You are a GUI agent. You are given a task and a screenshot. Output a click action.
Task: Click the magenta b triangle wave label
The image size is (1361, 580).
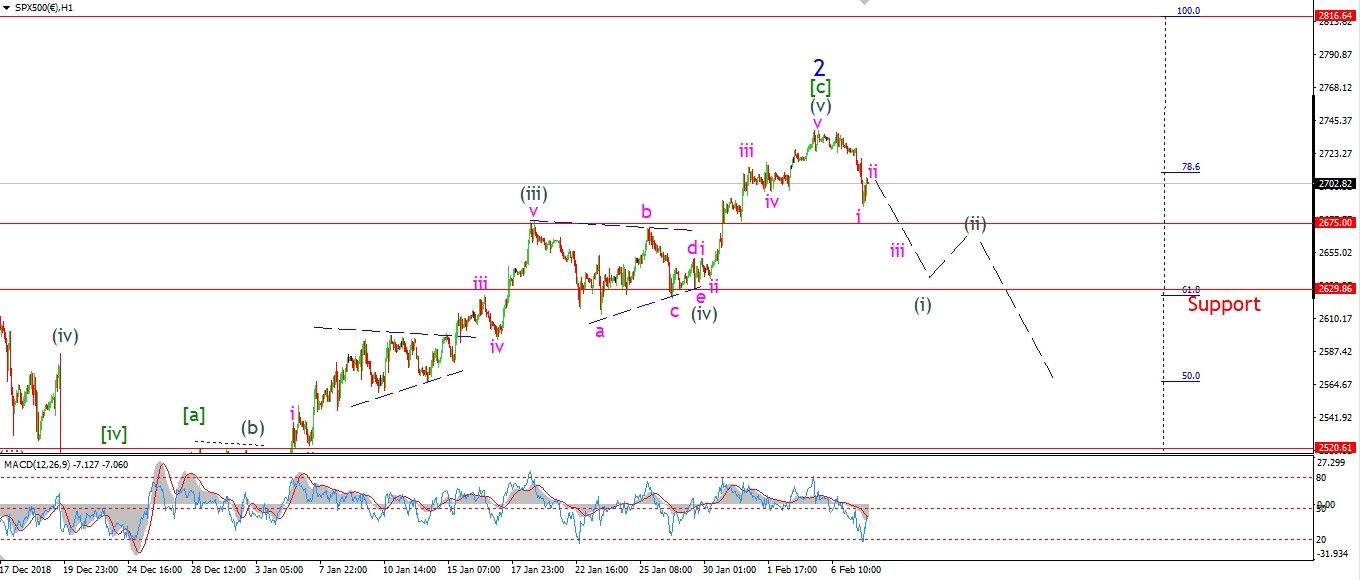pyautogui.click(x=646, y=211)
